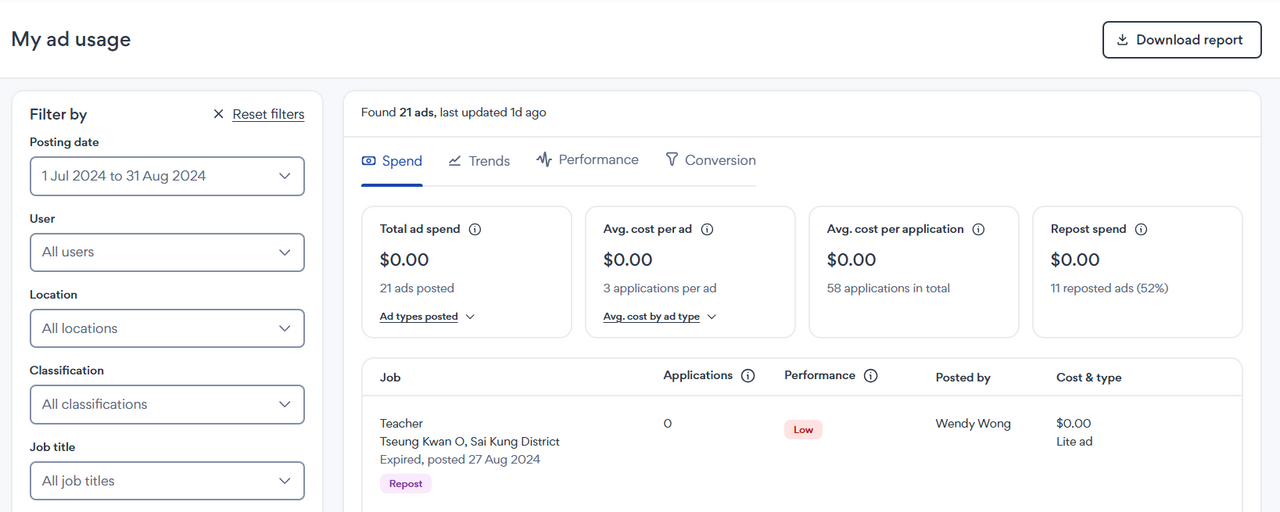Open the All users dropdown
The image size is (1280, 512).
pos(167,252)
